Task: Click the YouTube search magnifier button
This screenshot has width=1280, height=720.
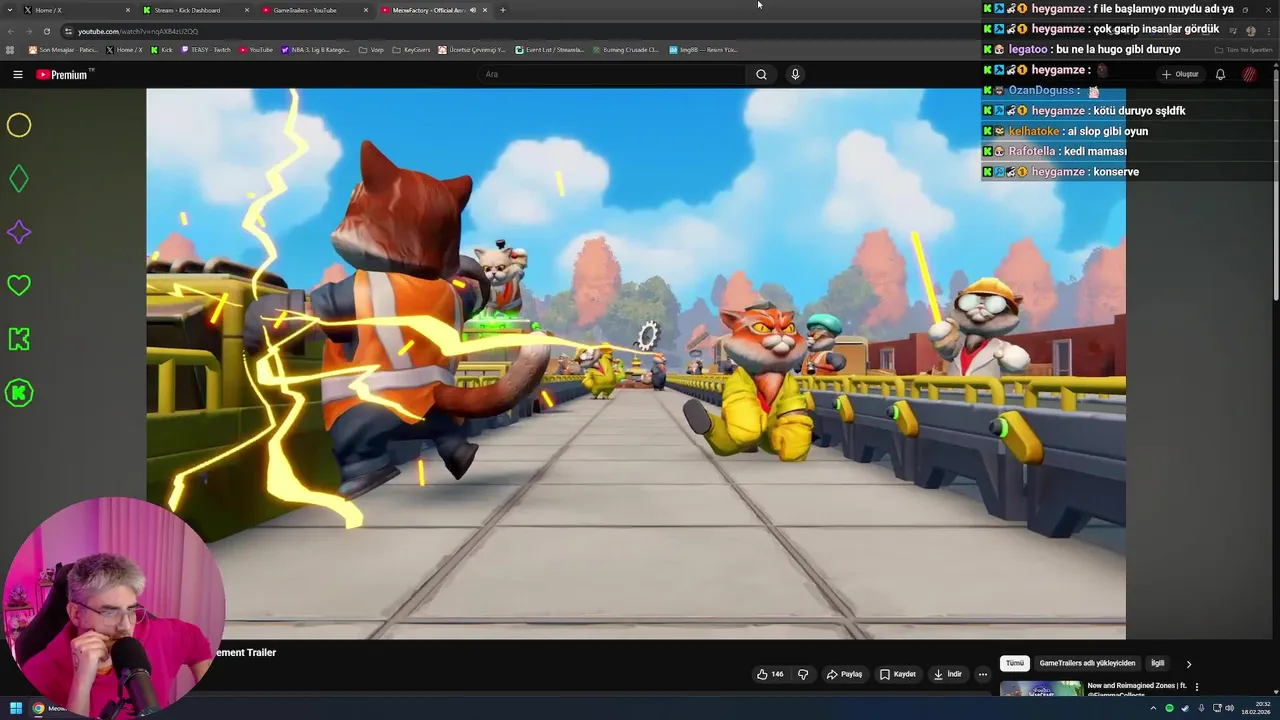Action: point(761,74)
